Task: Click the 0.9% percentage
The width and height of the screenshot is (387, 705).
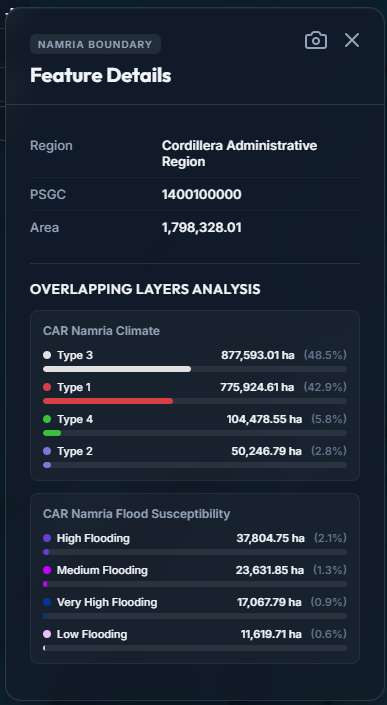Action: click(x=329, y=602)
